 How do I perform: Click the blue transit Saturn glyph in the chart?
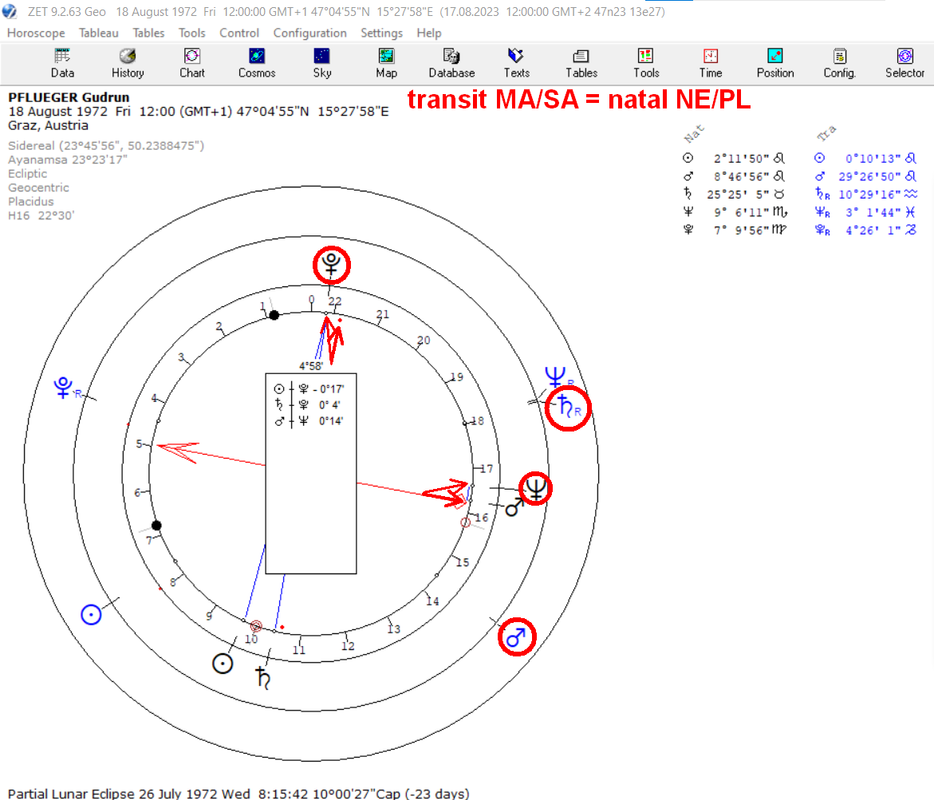click(x=565, y=408)
